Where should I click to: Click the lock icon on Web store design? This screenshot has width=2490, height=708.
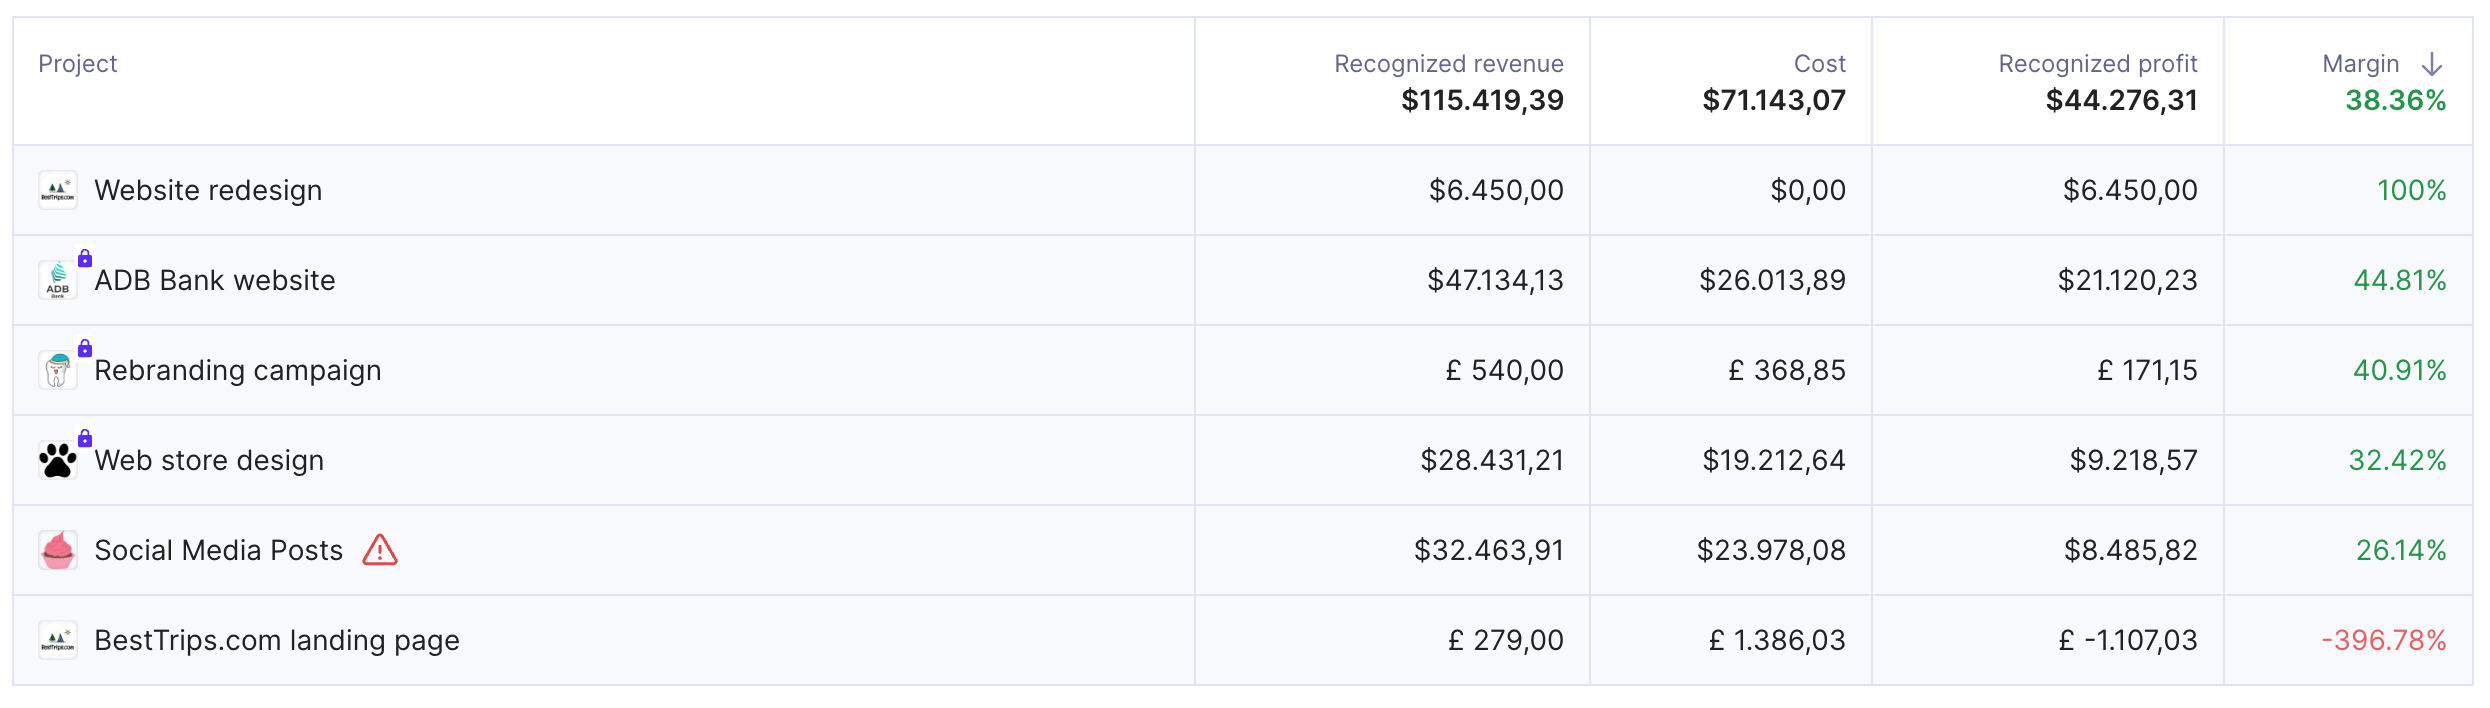[x=85, y=438]
